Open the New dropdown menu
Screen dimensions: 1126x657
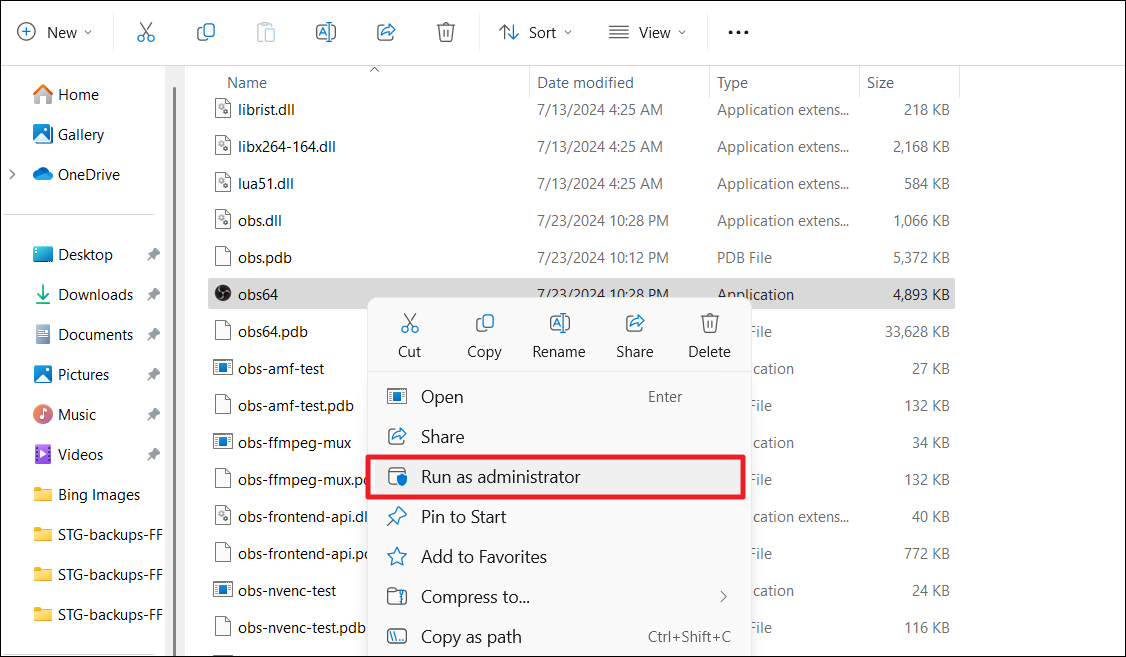point(55,32)
